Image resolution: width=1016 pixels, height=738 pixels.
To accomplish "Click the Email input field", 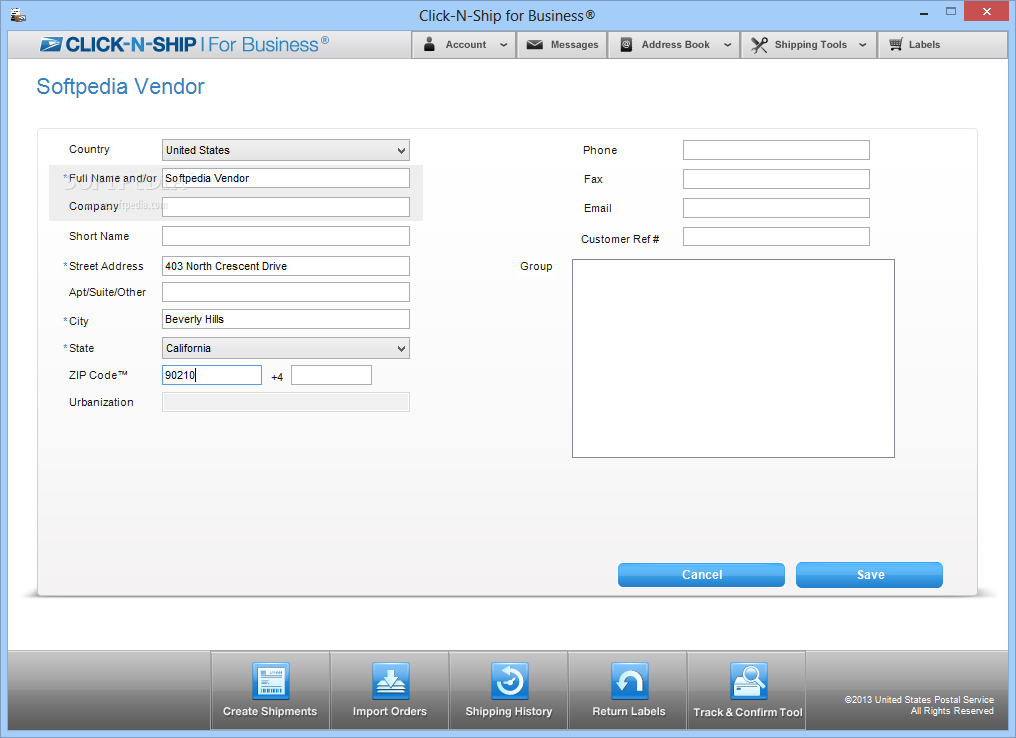I will pyautogui.click(x=776, y=208).
